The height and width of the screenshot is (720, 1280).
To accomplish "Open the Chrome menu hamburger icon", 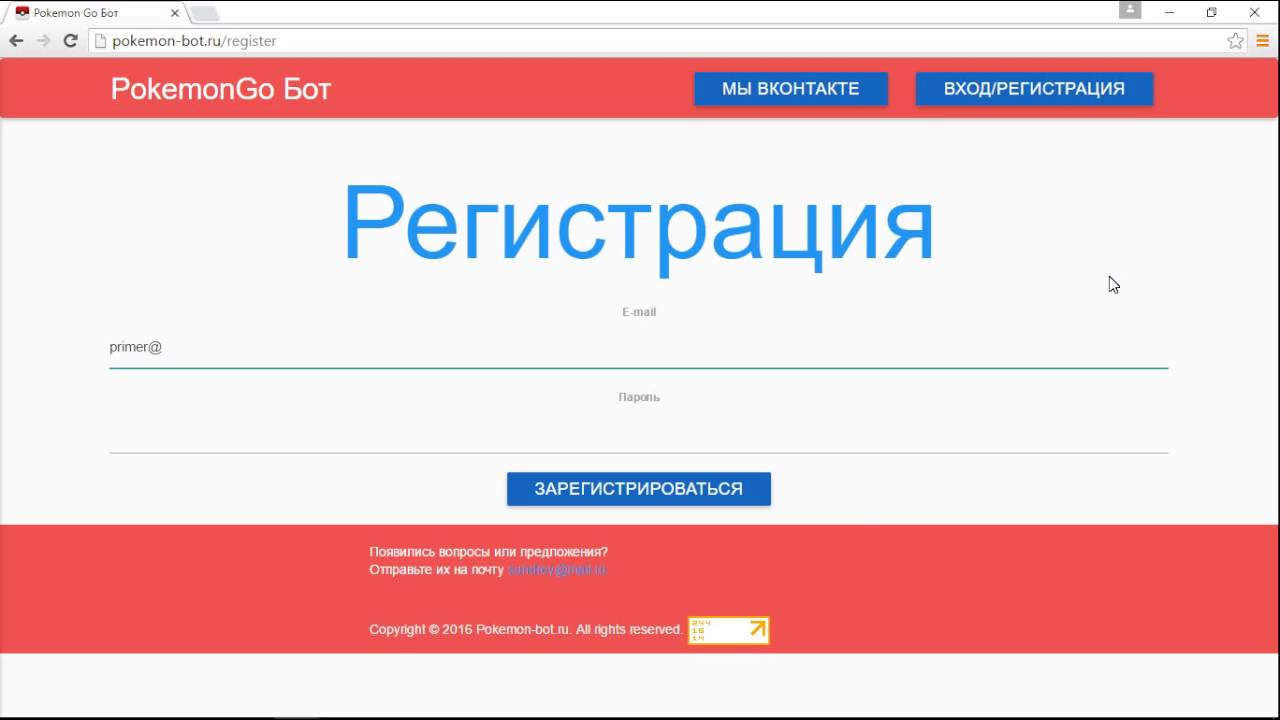I will pos(1263,41).
